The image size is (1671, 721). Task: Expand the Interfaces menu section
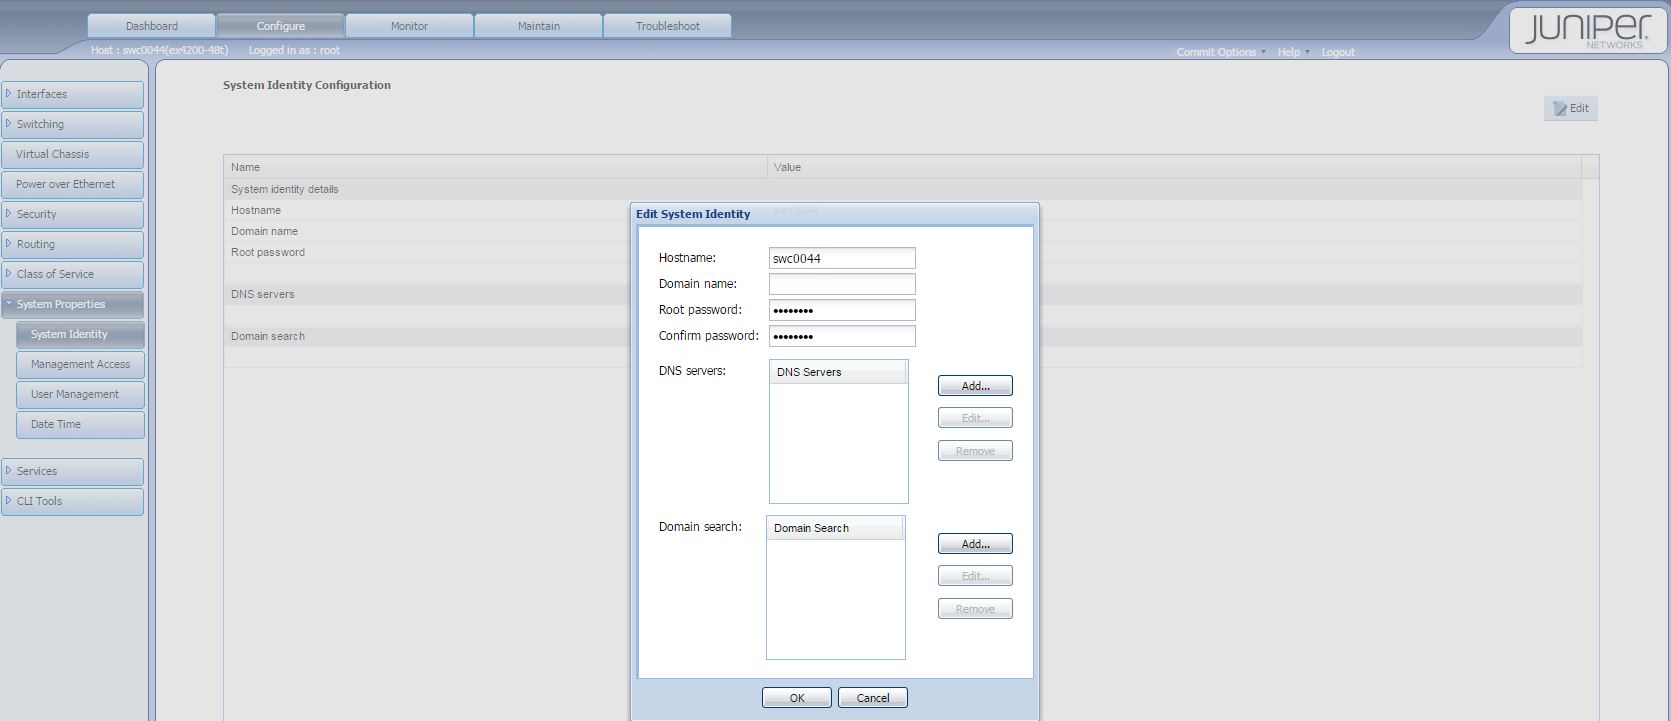point(72,94)
